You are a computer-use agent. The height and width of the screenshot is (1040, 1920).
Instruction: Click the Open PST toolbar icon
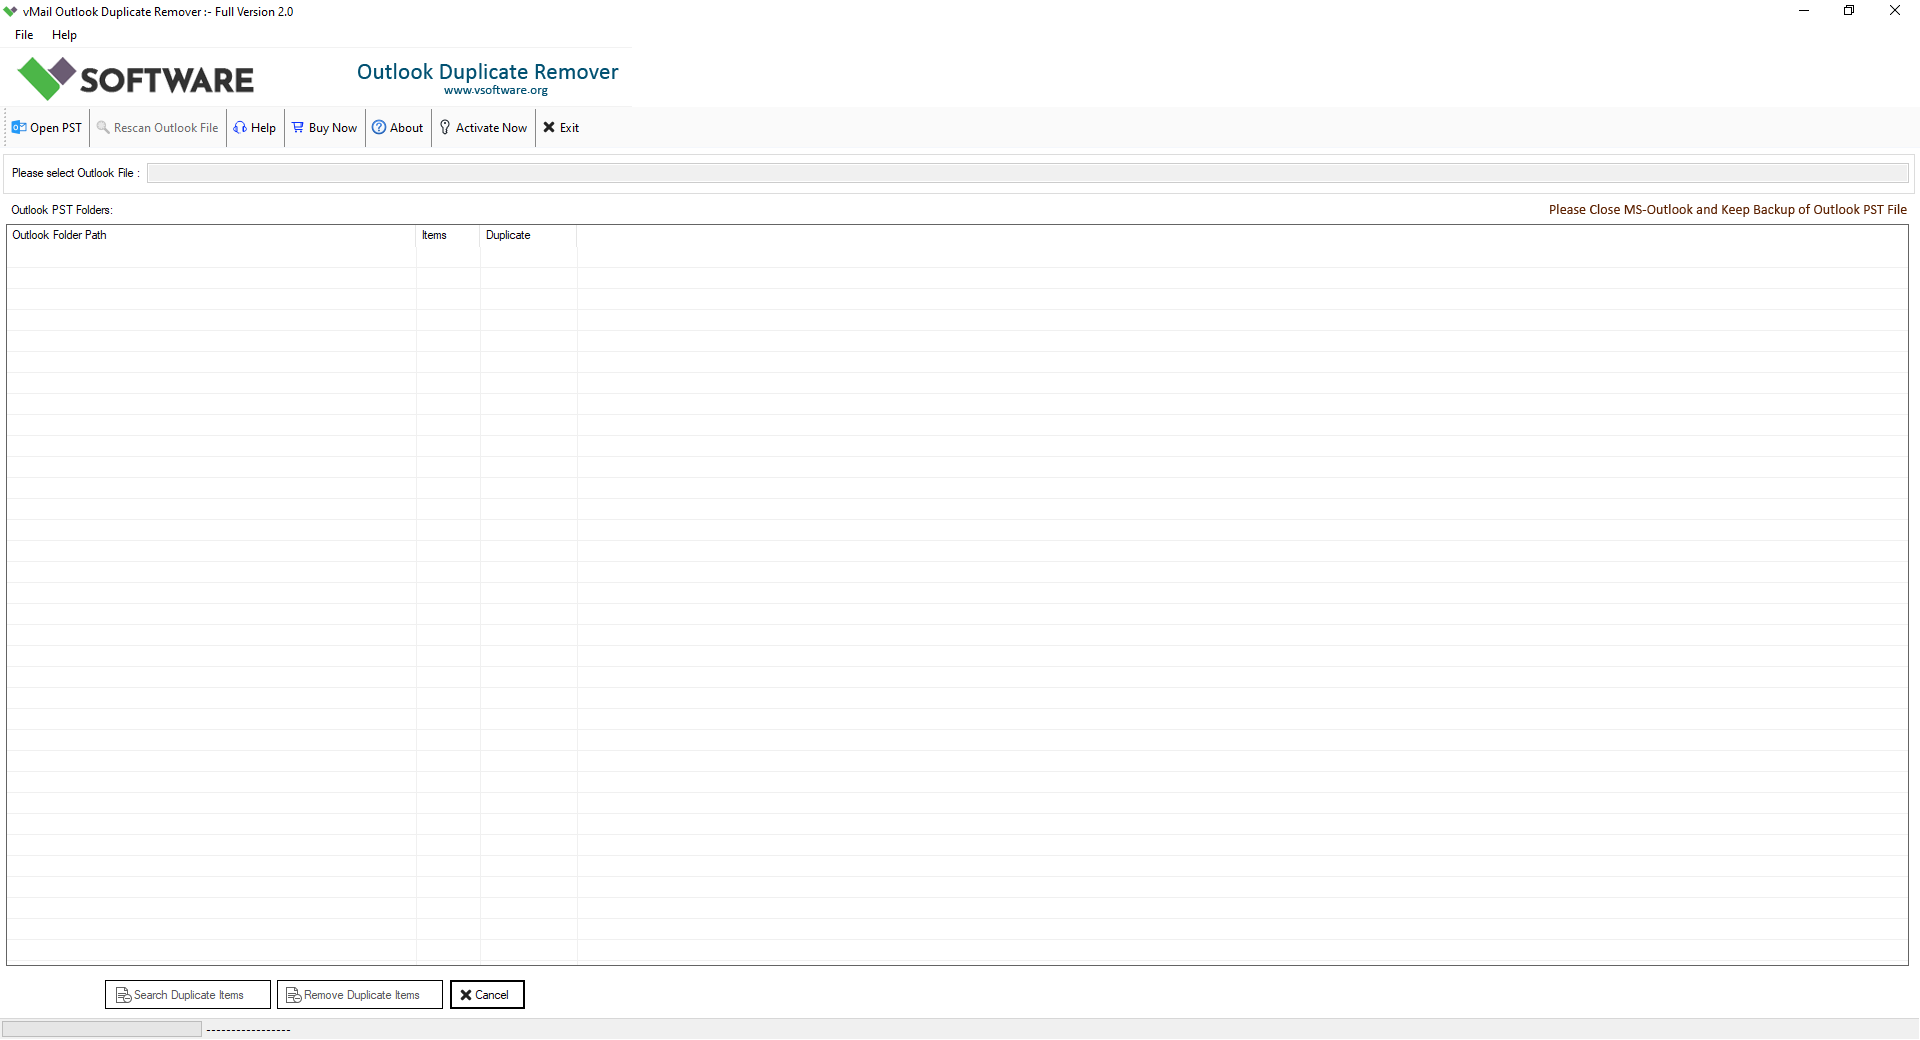pos(19,127)
